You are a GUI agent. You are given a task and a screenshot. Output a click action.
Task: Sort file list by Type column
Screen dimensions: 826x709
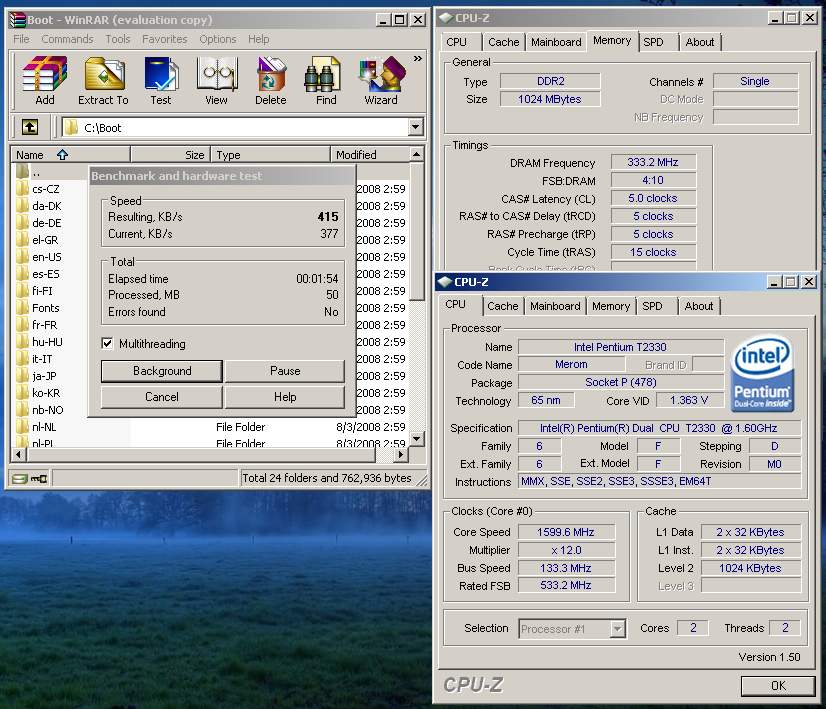(270, 155)
